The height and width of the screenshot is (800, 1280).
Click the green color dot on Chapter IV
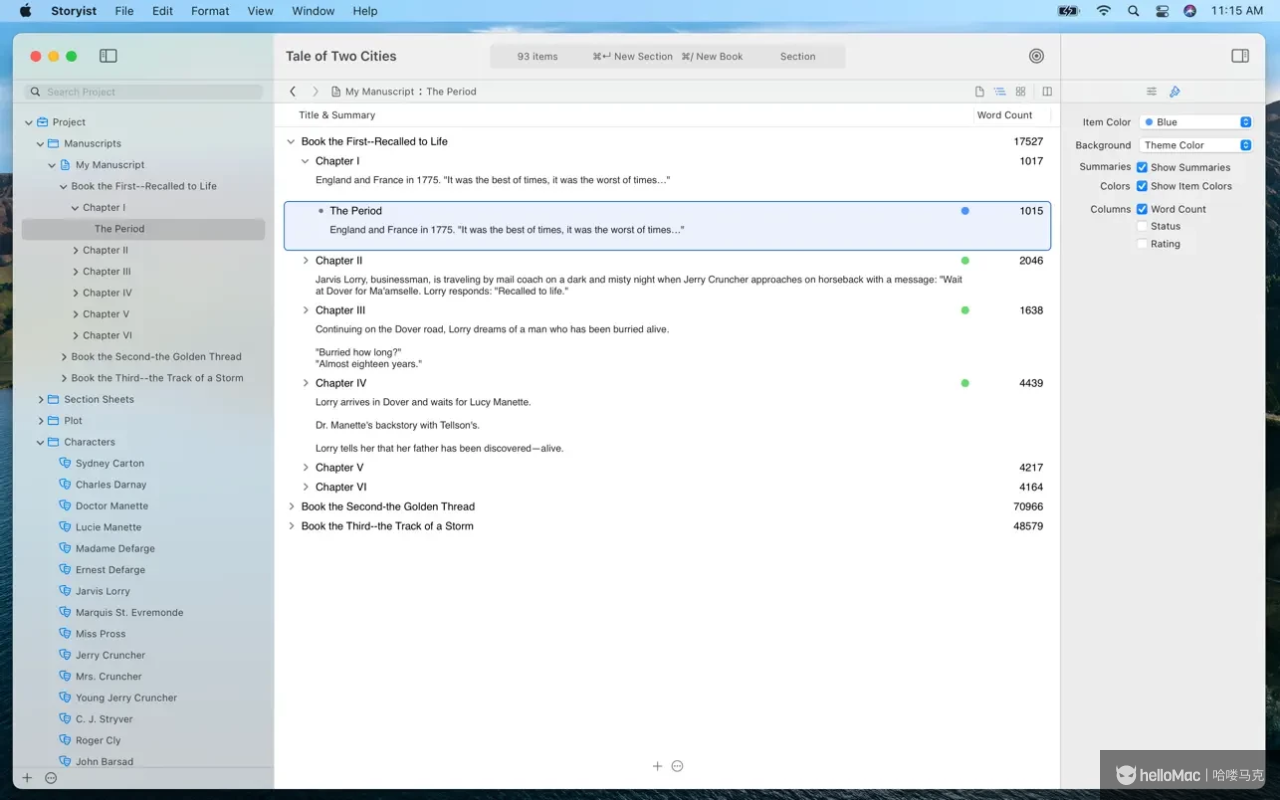point(965,383)
